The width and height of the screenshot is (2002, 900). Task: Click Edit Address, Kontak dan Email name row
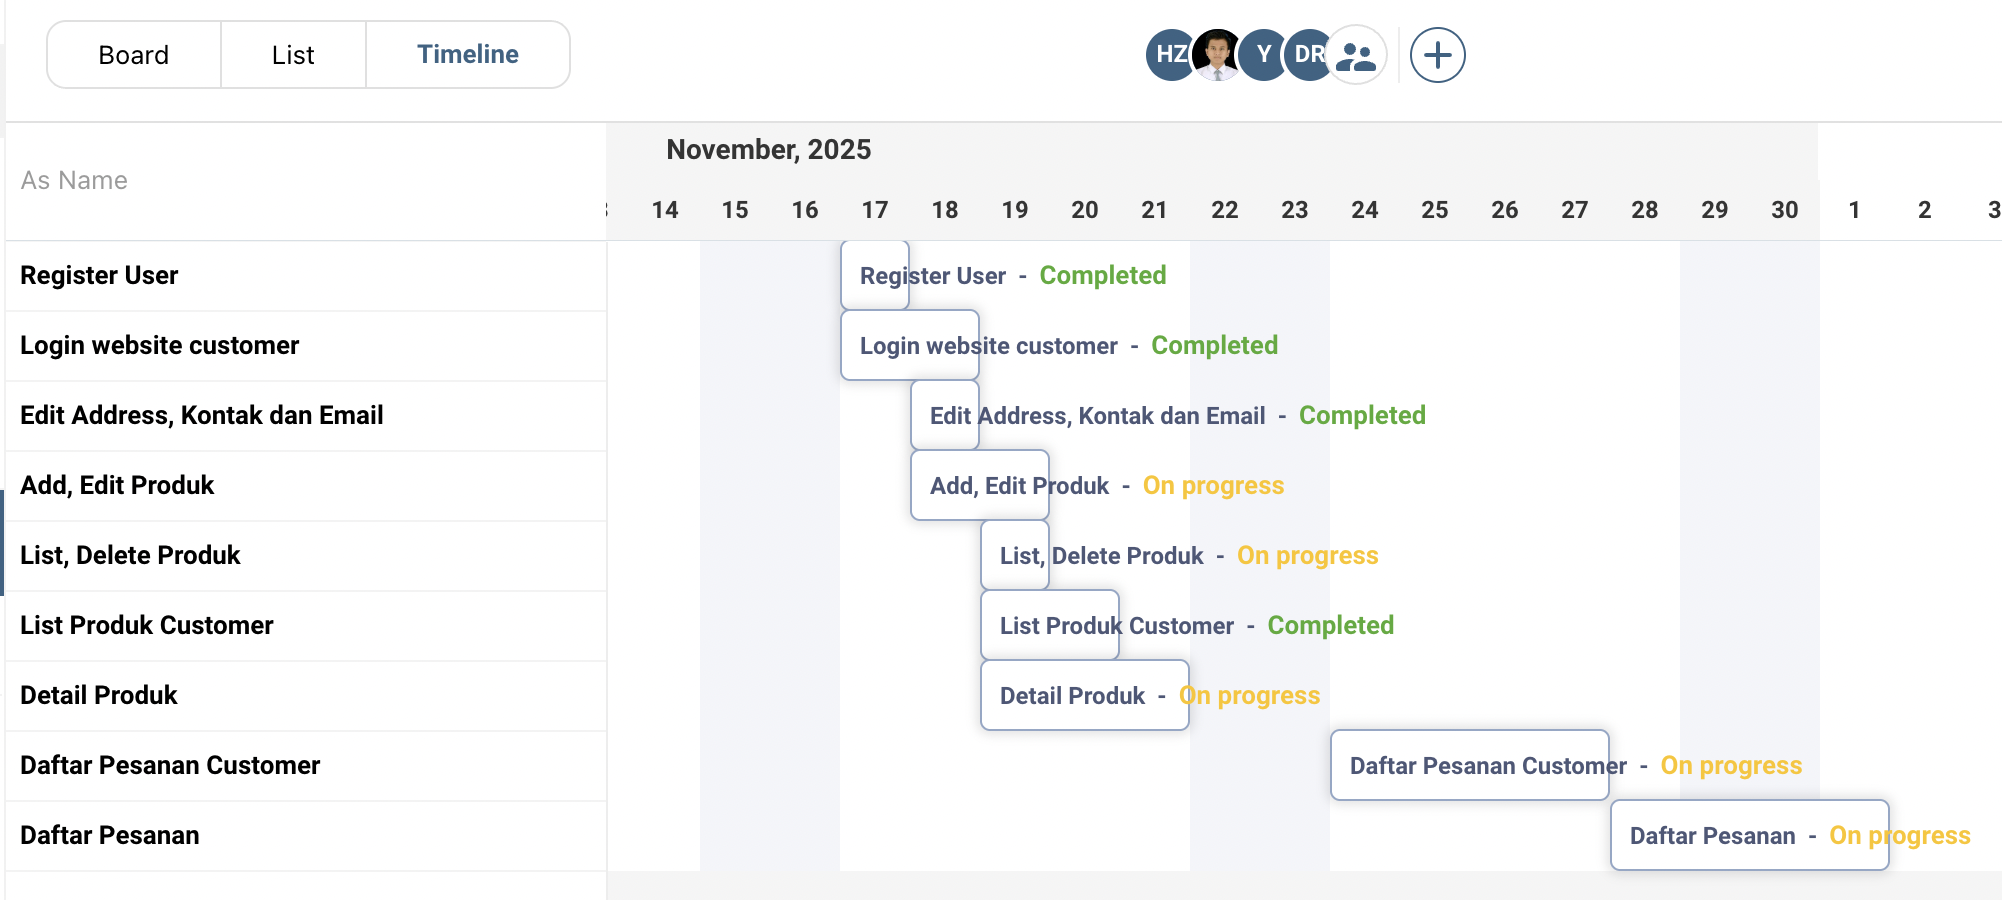pos(201,416)
